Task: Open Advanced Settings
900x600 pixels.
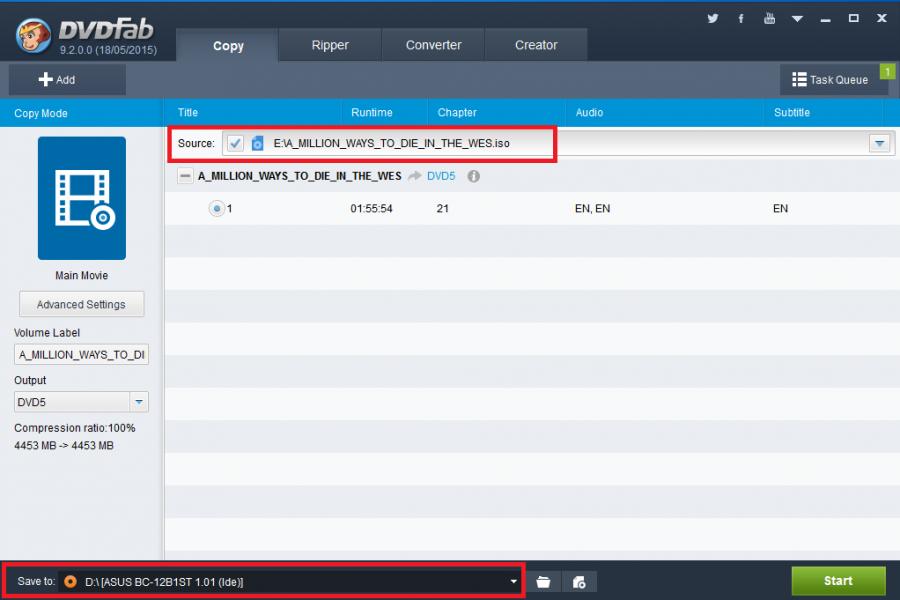Action: coord(82,304)
